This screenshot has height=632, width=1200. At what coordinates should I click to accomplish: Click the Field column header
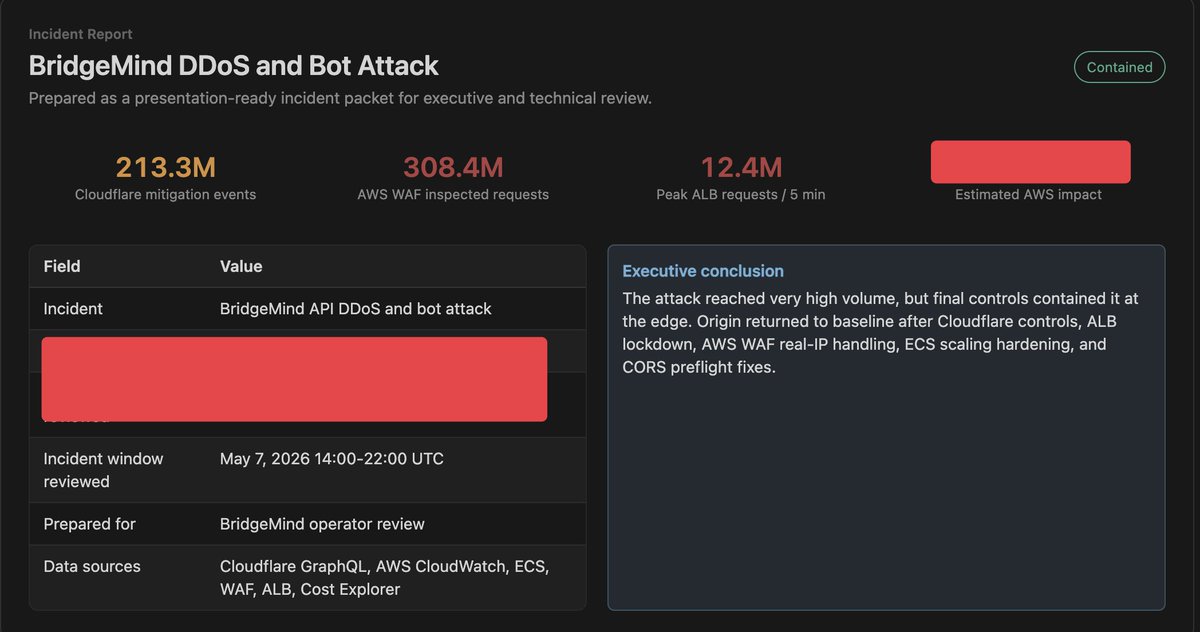pos(62,266)
